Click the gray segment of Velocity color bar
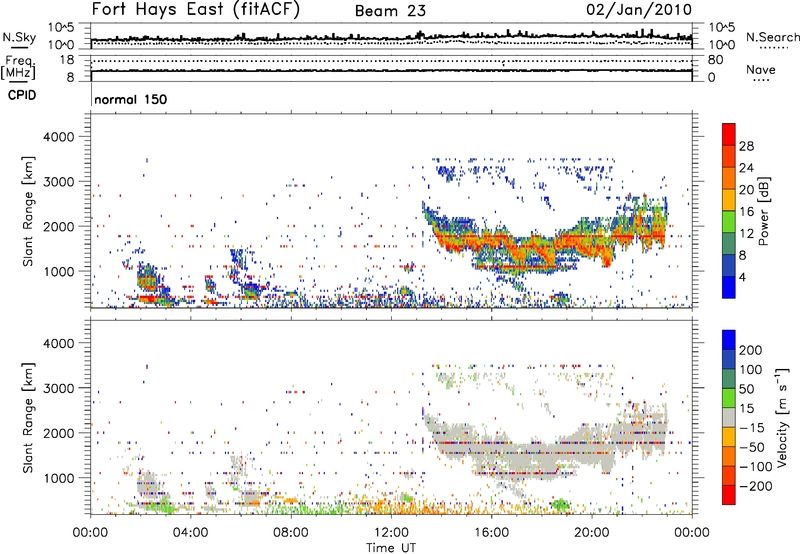The image size is (800, 554). 729,417
